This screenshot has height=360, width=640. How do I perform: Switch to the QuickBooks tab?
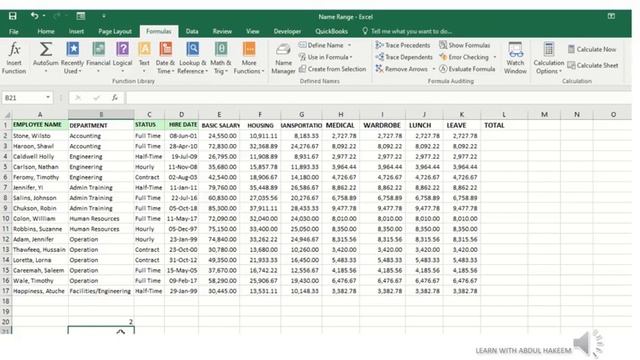coord(331,31)
